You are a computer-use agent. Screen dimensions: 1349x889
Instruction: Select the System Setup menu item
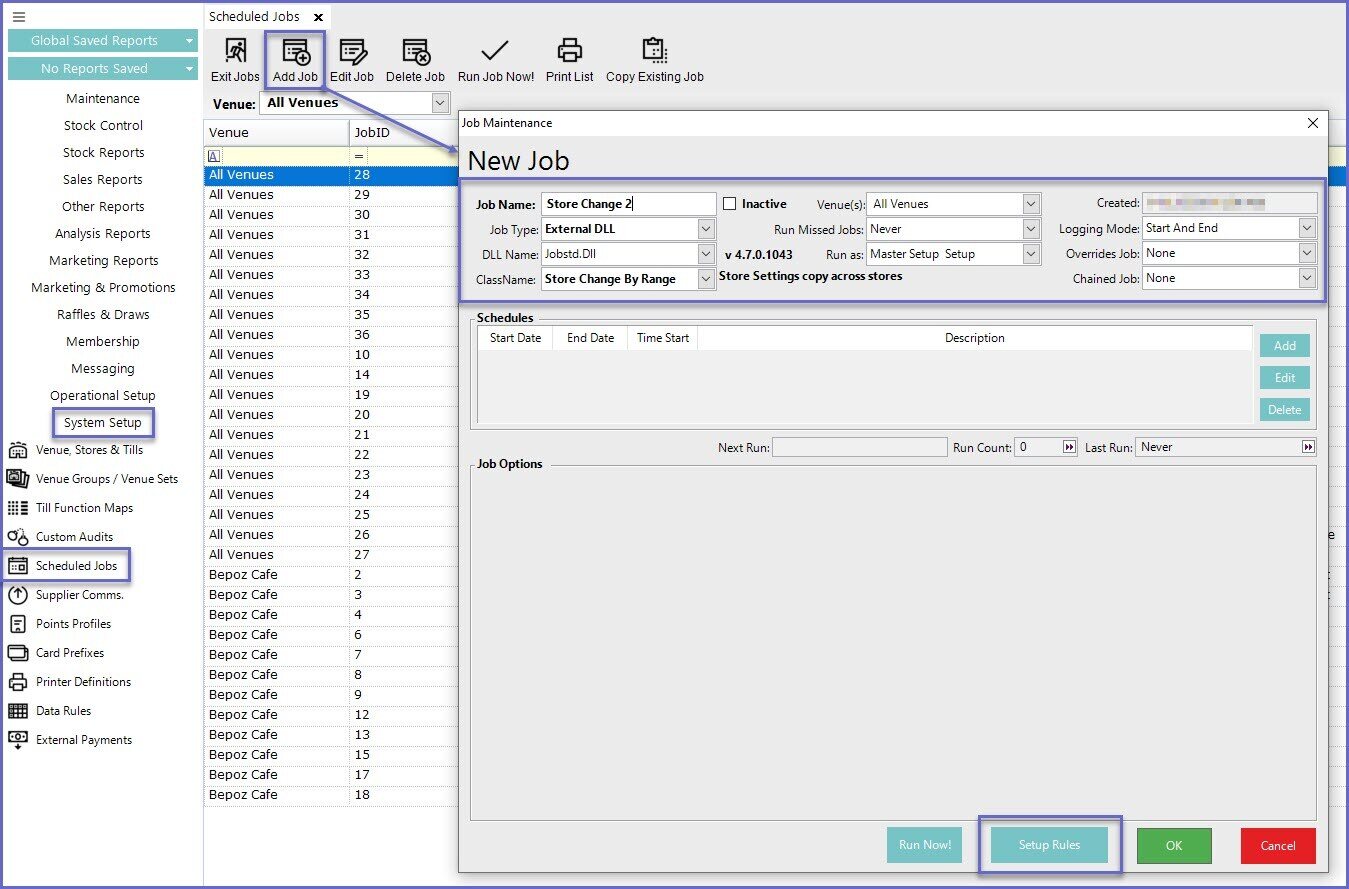click(x=103, y=423)
